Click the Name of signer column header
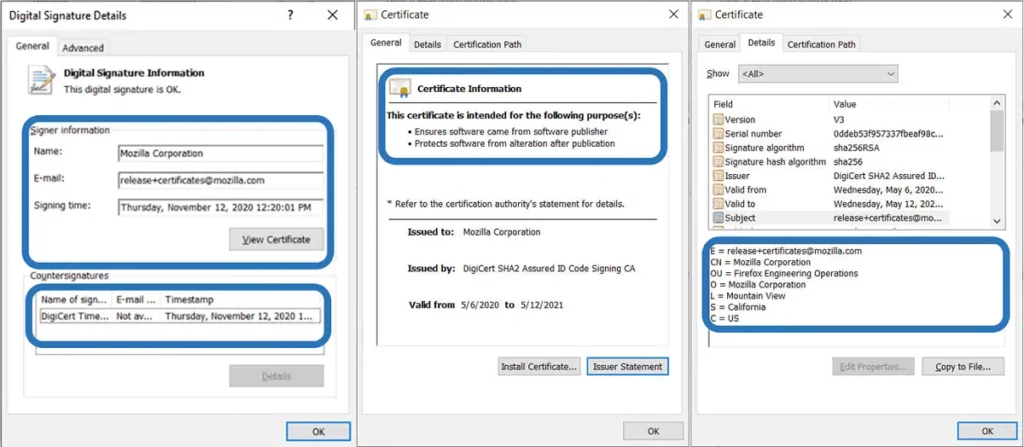Screen dimensions: 1024x447 [74, 299]
